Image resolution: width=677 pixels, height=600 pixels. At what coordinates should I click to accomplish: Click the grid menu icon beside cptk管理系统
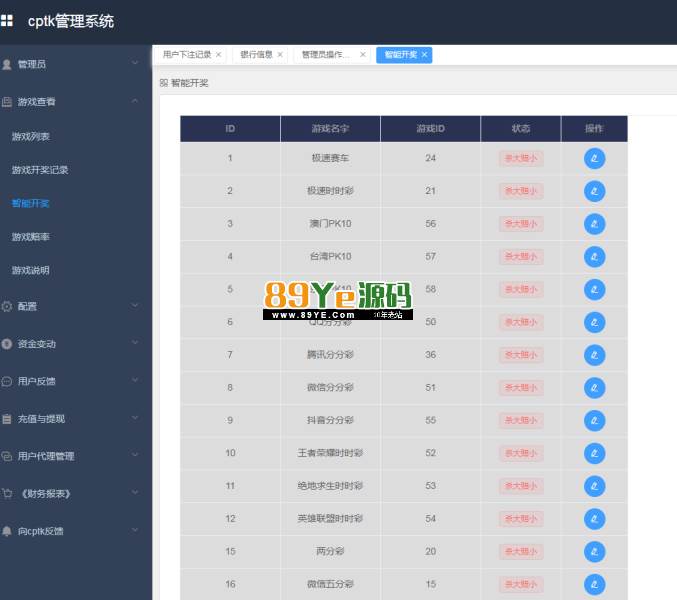[6, 20]
